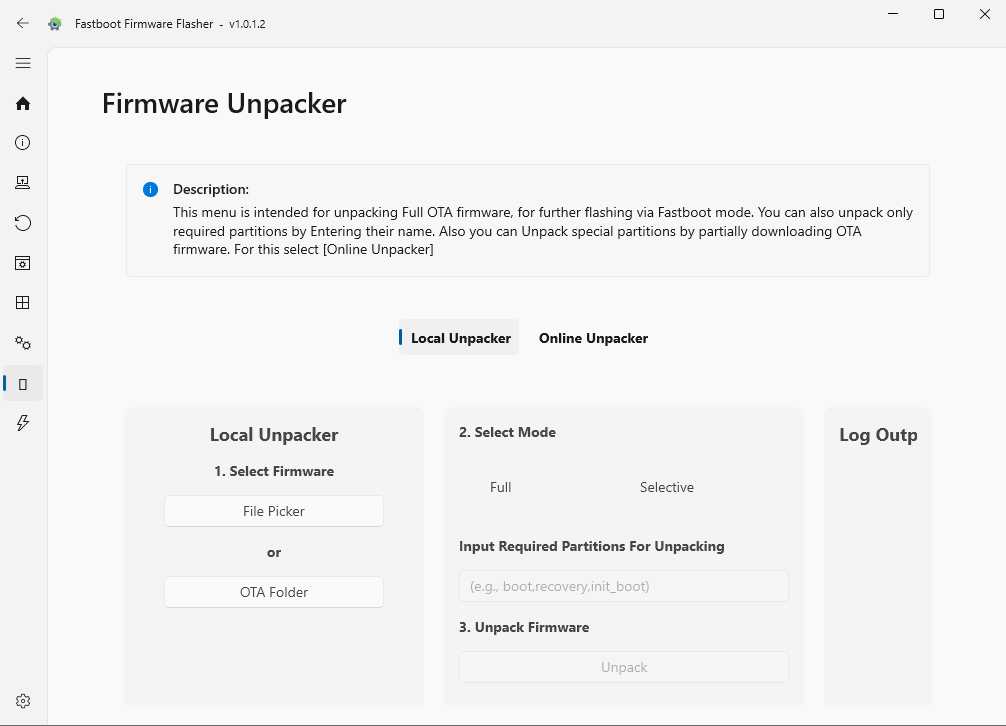1006x726 pixels.
Task: Go to the Home page in sidebar
Action: pyautogui.click(x=23, y=103)
